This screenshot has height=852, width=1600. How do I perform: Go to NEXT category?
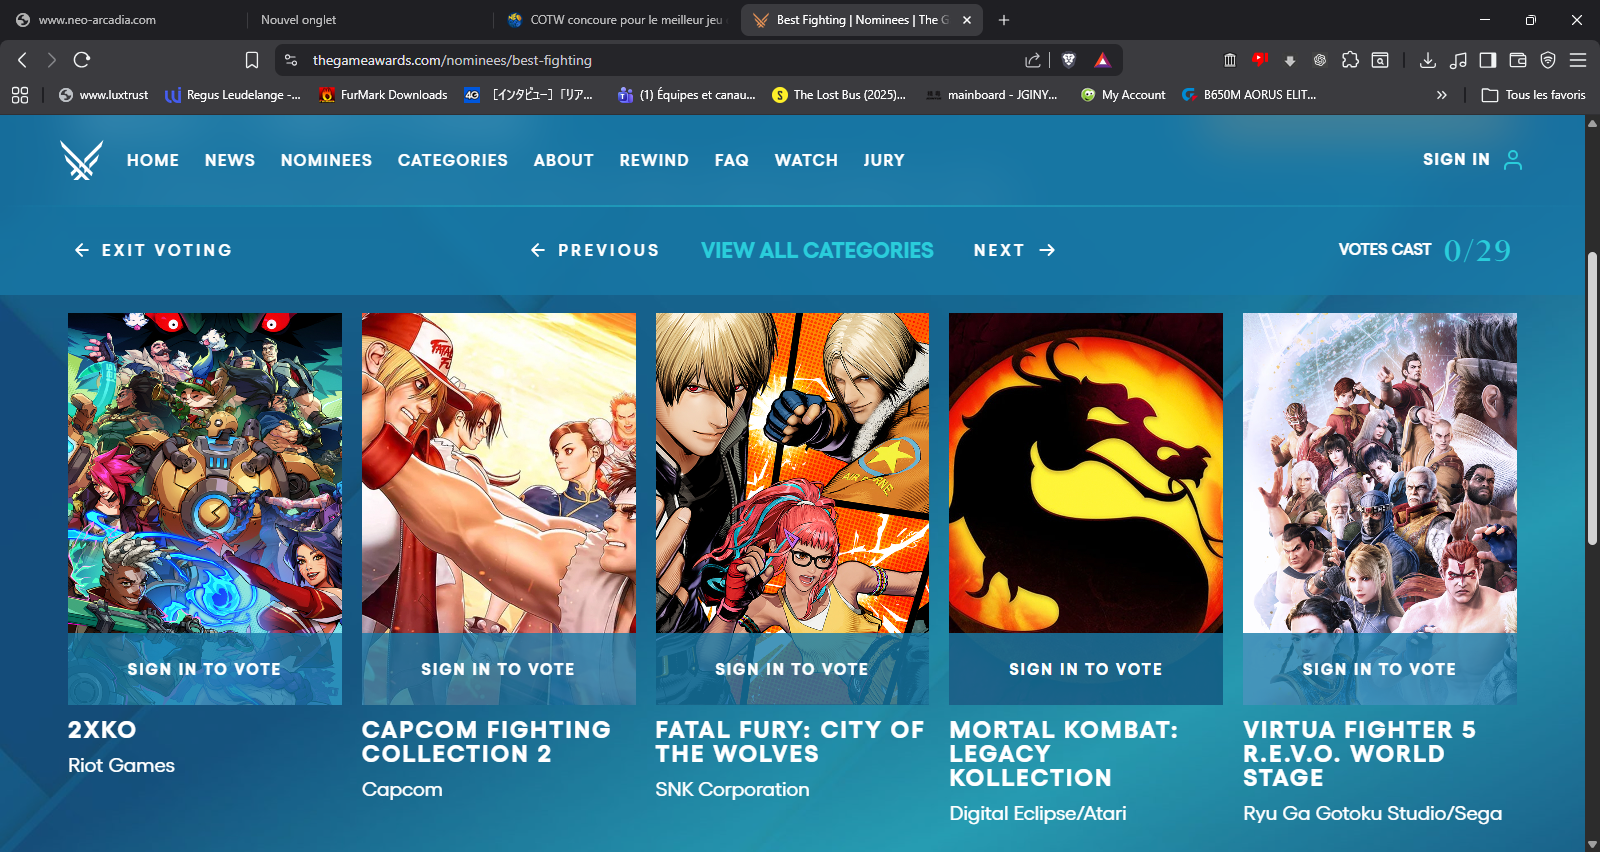1014,250
